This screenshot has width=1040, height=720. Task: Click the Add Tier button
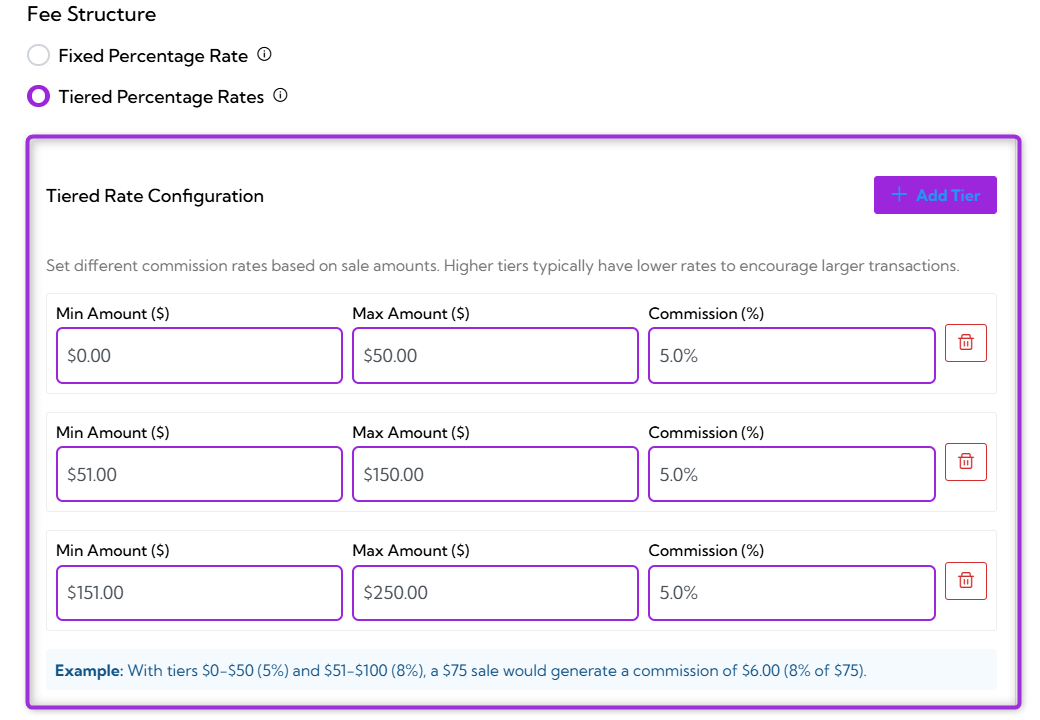pyautogui.click(x=935, y=195)
